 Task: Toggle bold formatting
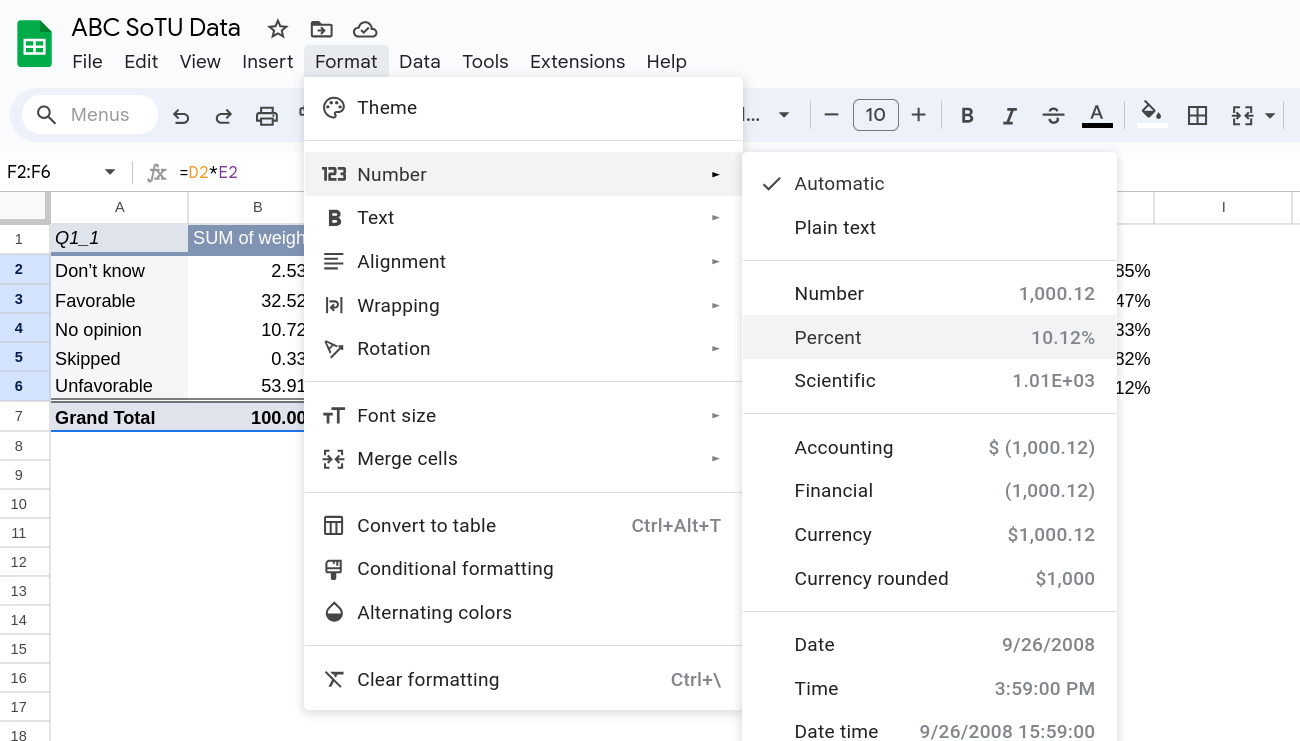(967, 115)
